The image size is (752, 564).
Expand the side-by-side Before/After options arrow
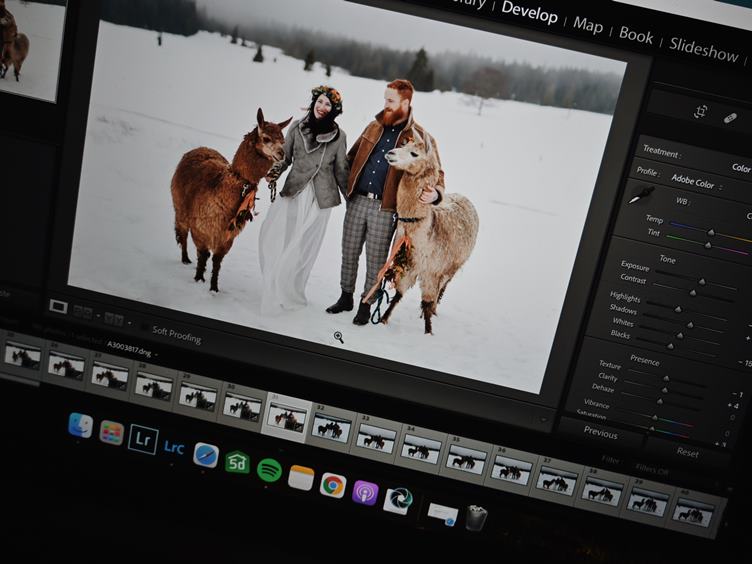(98, 317)
